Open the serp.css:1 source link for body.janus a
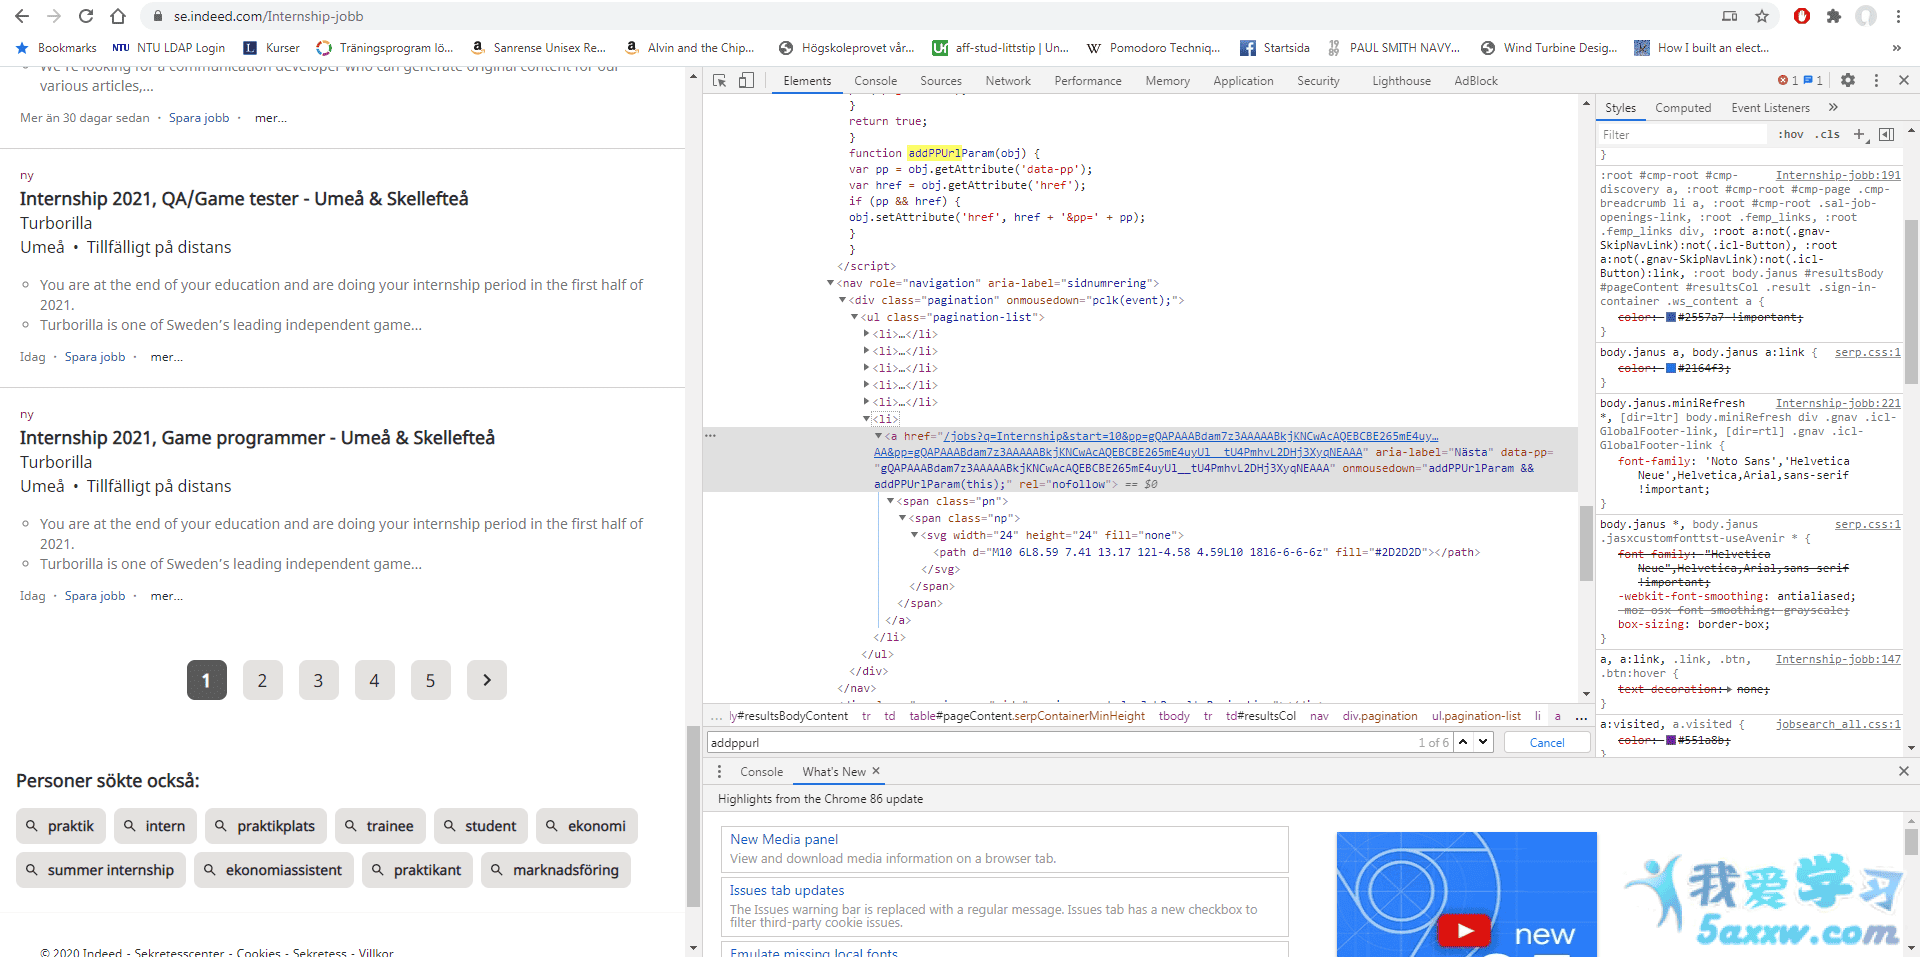 [1867, 352]
